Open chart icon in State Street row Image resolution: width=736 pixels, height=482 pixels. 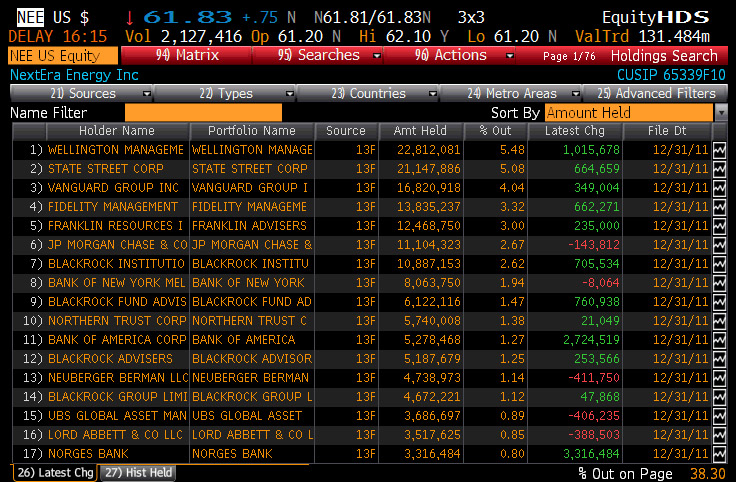point(720,168)
